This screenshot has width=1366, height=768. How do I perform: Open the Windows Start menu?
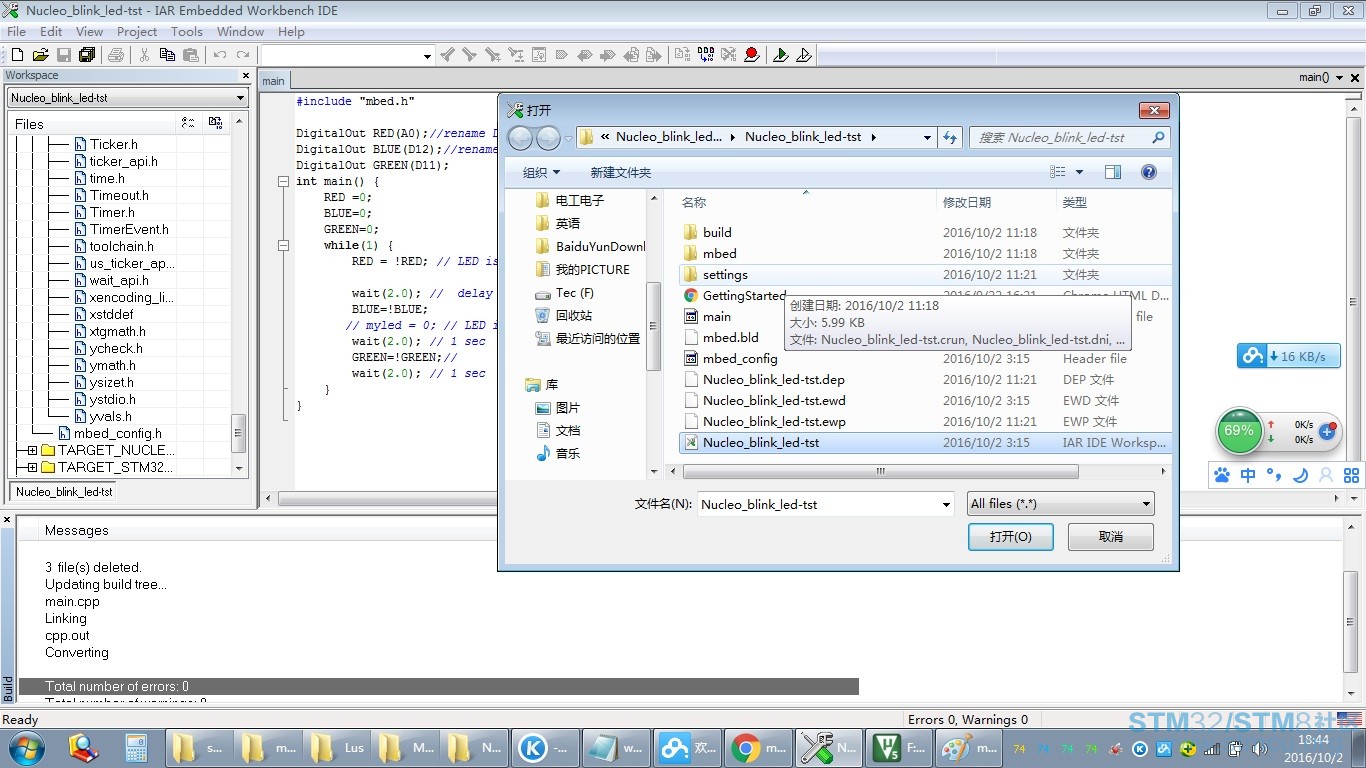click(26, 747)
